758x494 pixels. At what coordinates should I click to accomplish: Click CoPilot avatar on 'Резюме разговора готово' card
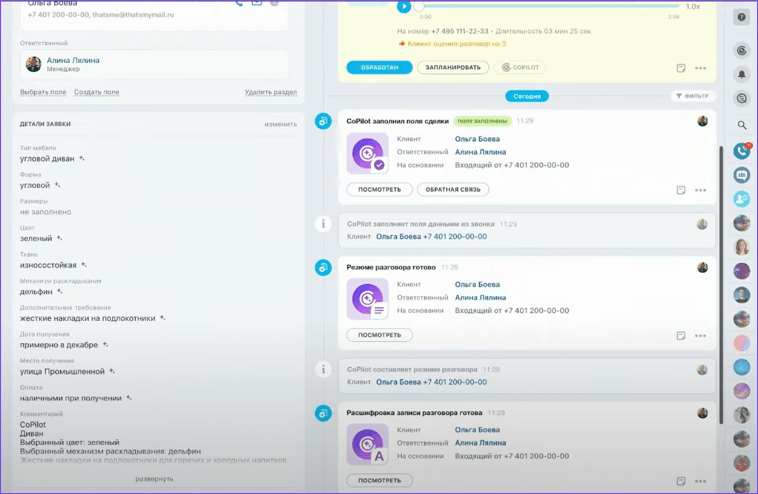coord(367,299)
